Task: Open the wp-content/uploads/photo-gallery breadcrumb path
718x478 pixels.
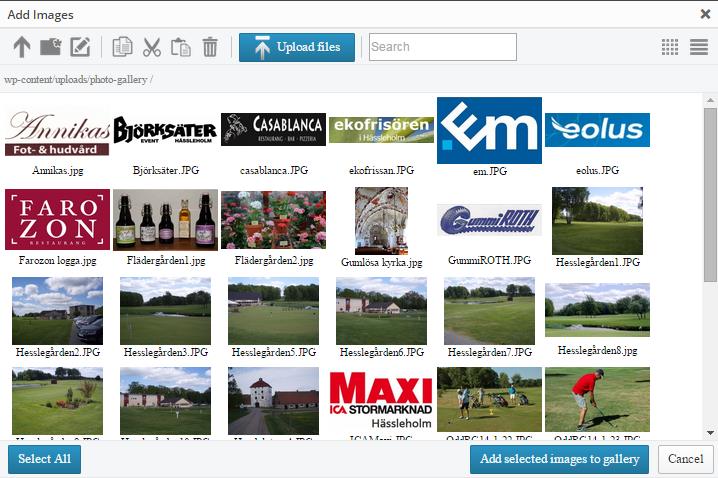Action: 76,80
